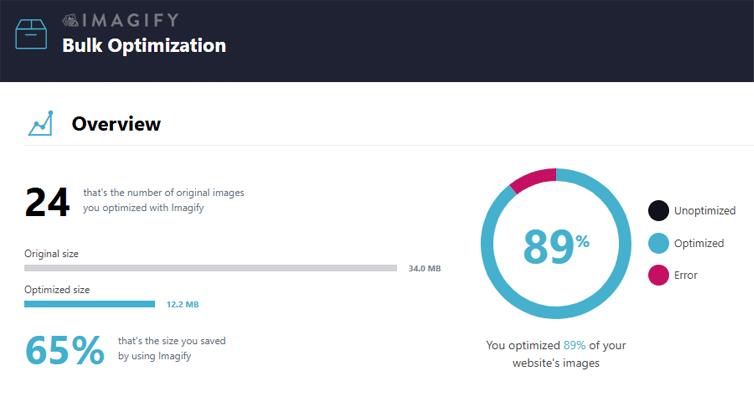
Task: Click the Optimized legend label
Action: tap(699, 243)
